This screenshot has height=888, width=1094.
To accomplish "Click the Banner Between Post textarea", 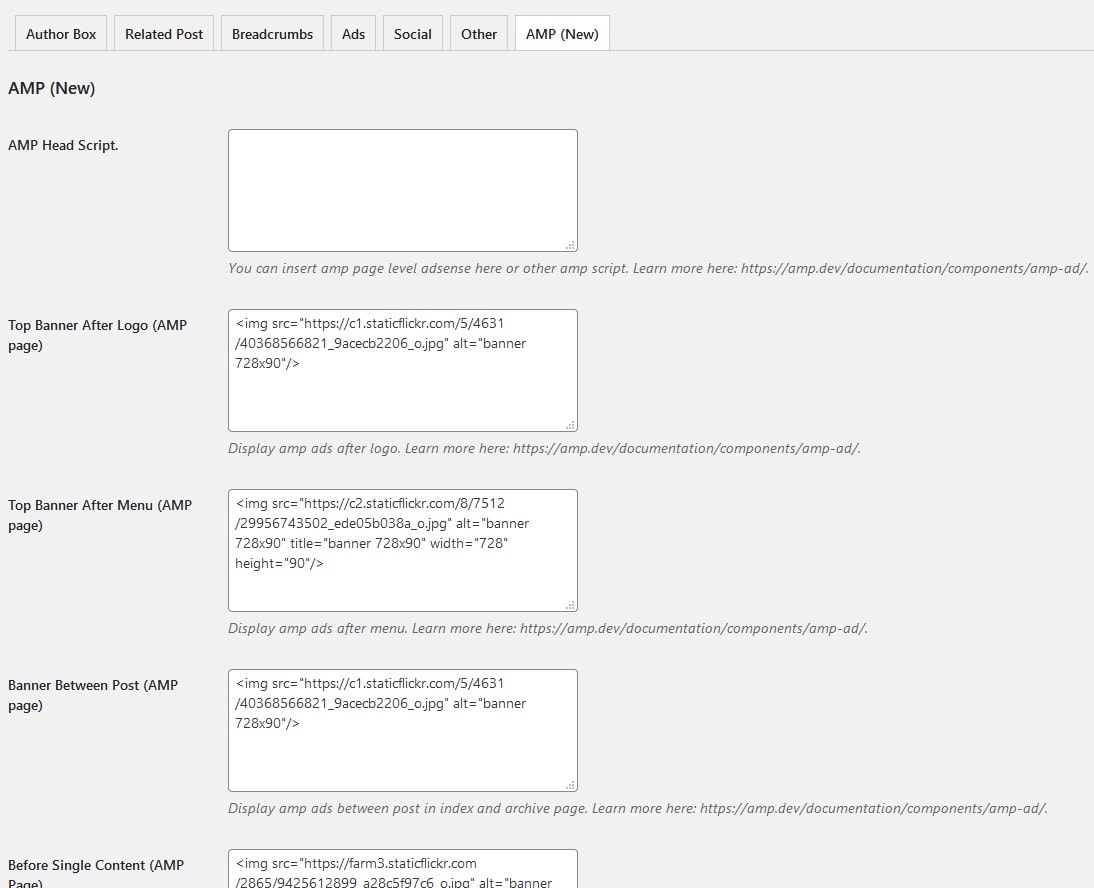I will tap(402, 730).
